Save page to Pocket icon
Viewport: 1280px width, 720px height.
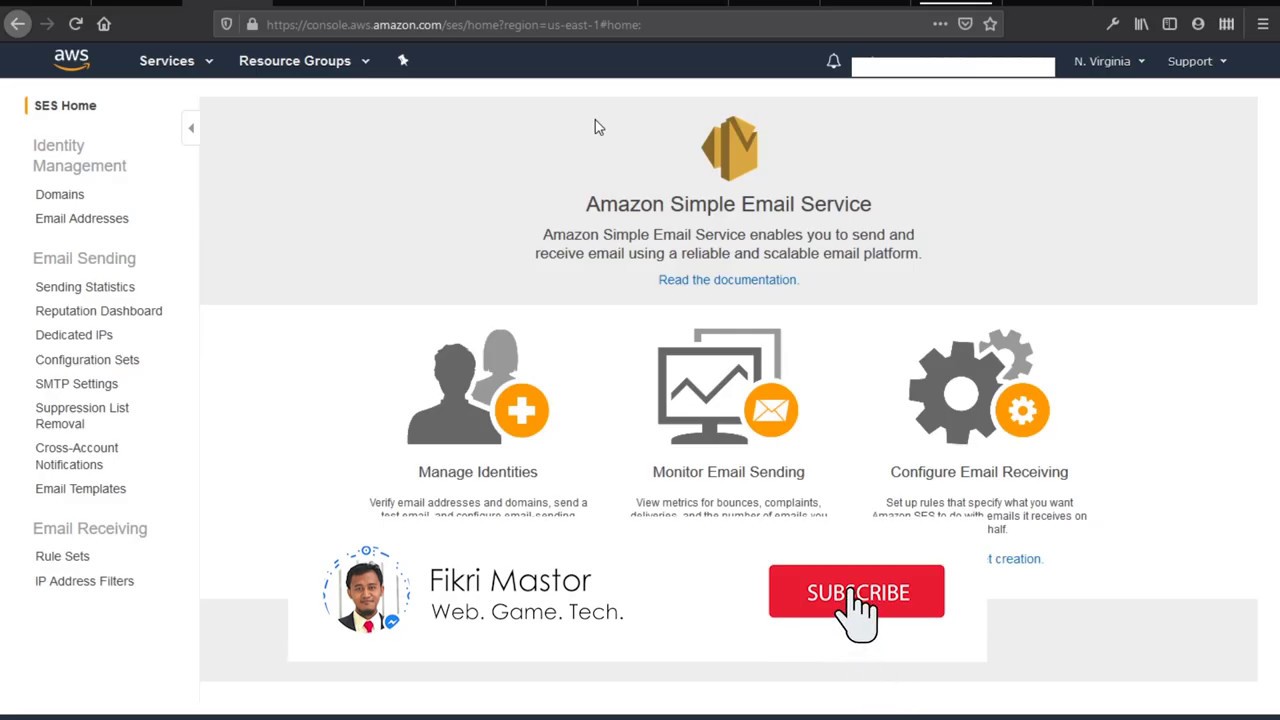point(965,24)
